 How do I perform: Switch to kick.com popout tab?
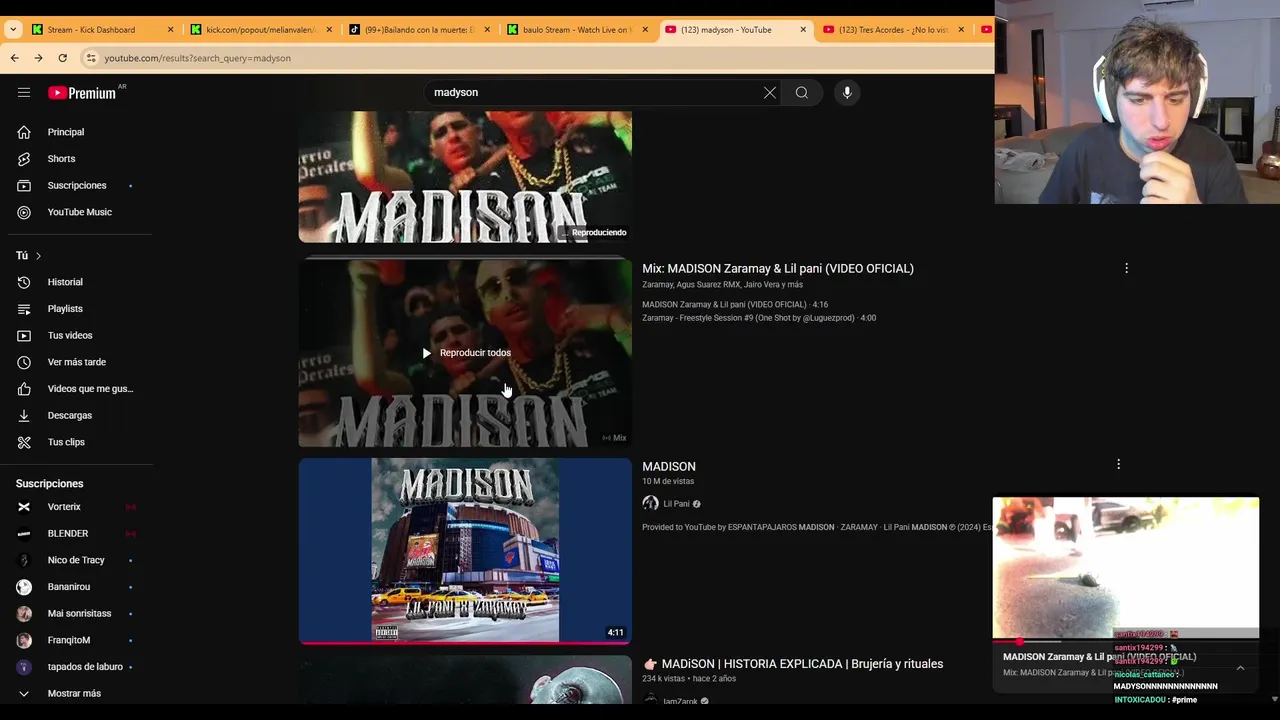(259, 30)
